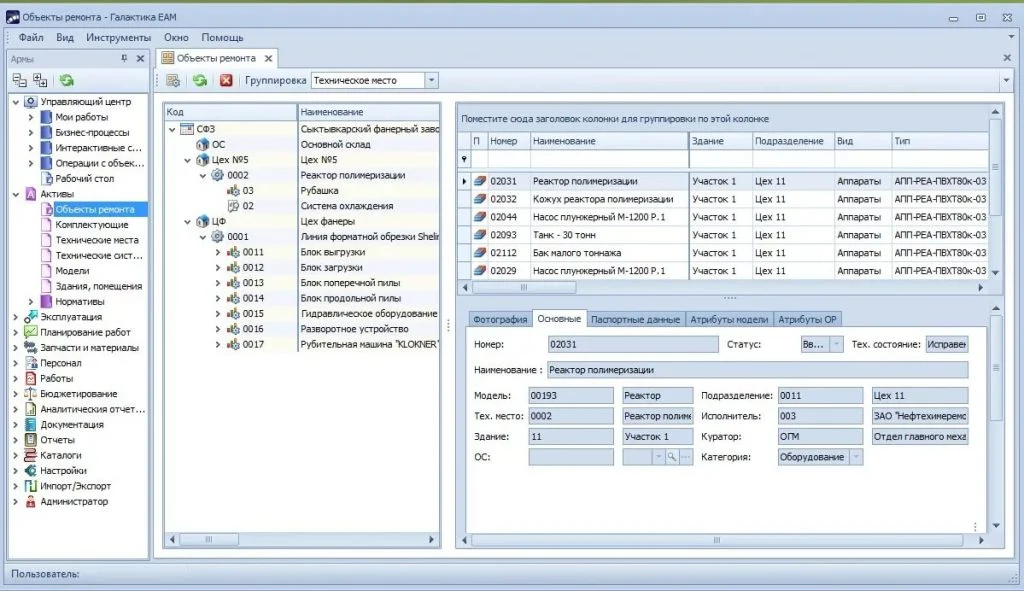
Task: Click the green refresh icon in Армы panel
Action: 67,80
